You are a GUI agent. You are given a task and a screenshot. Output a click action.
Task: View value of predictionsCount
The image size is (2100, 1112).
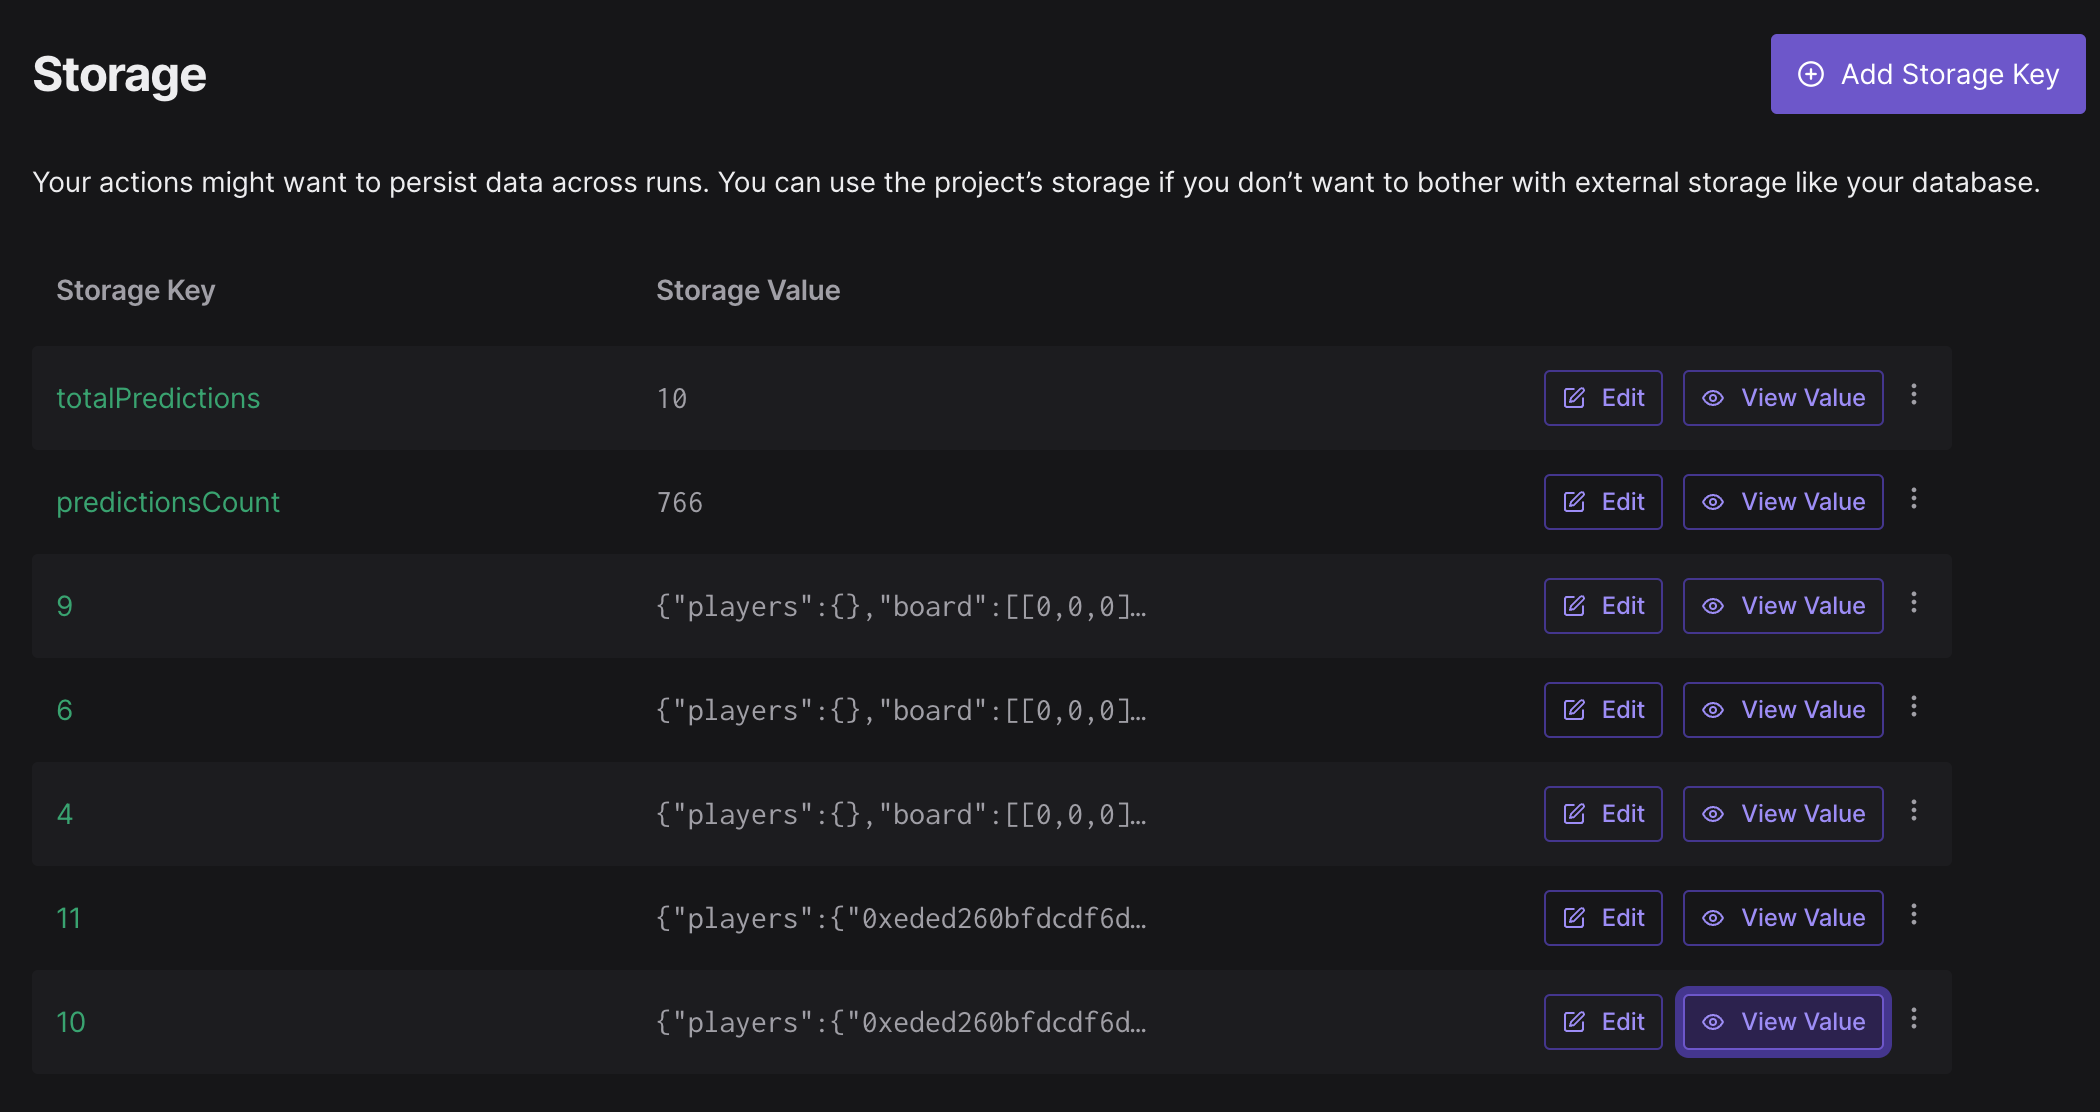1783,502
